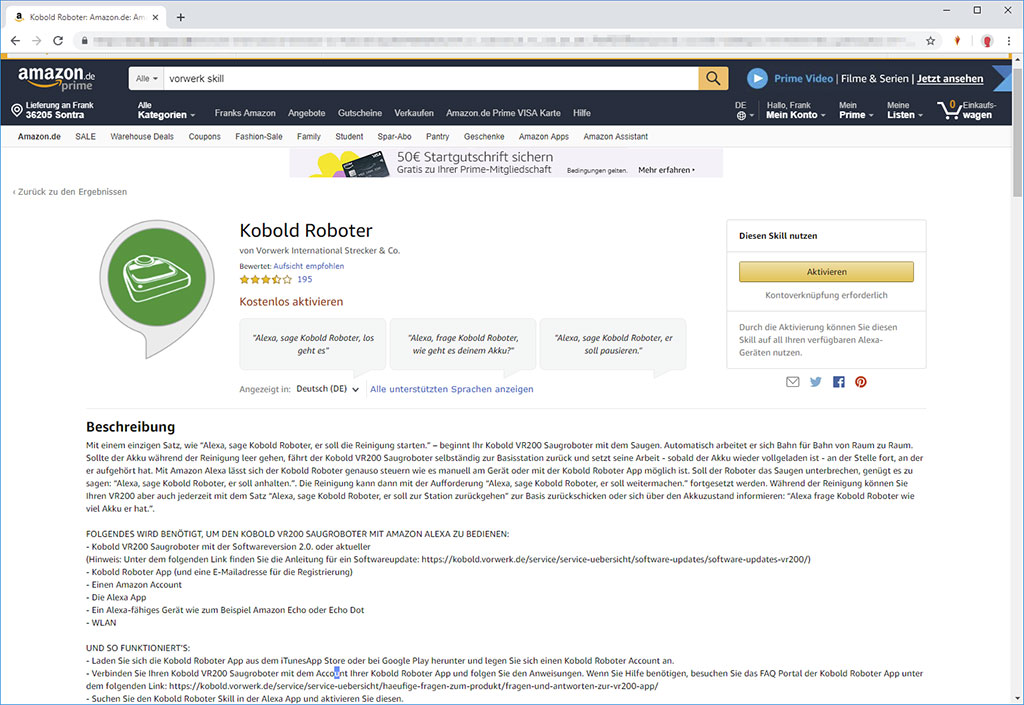
Task: Click the Prime Video play icon
Action: tap(757, 78)
